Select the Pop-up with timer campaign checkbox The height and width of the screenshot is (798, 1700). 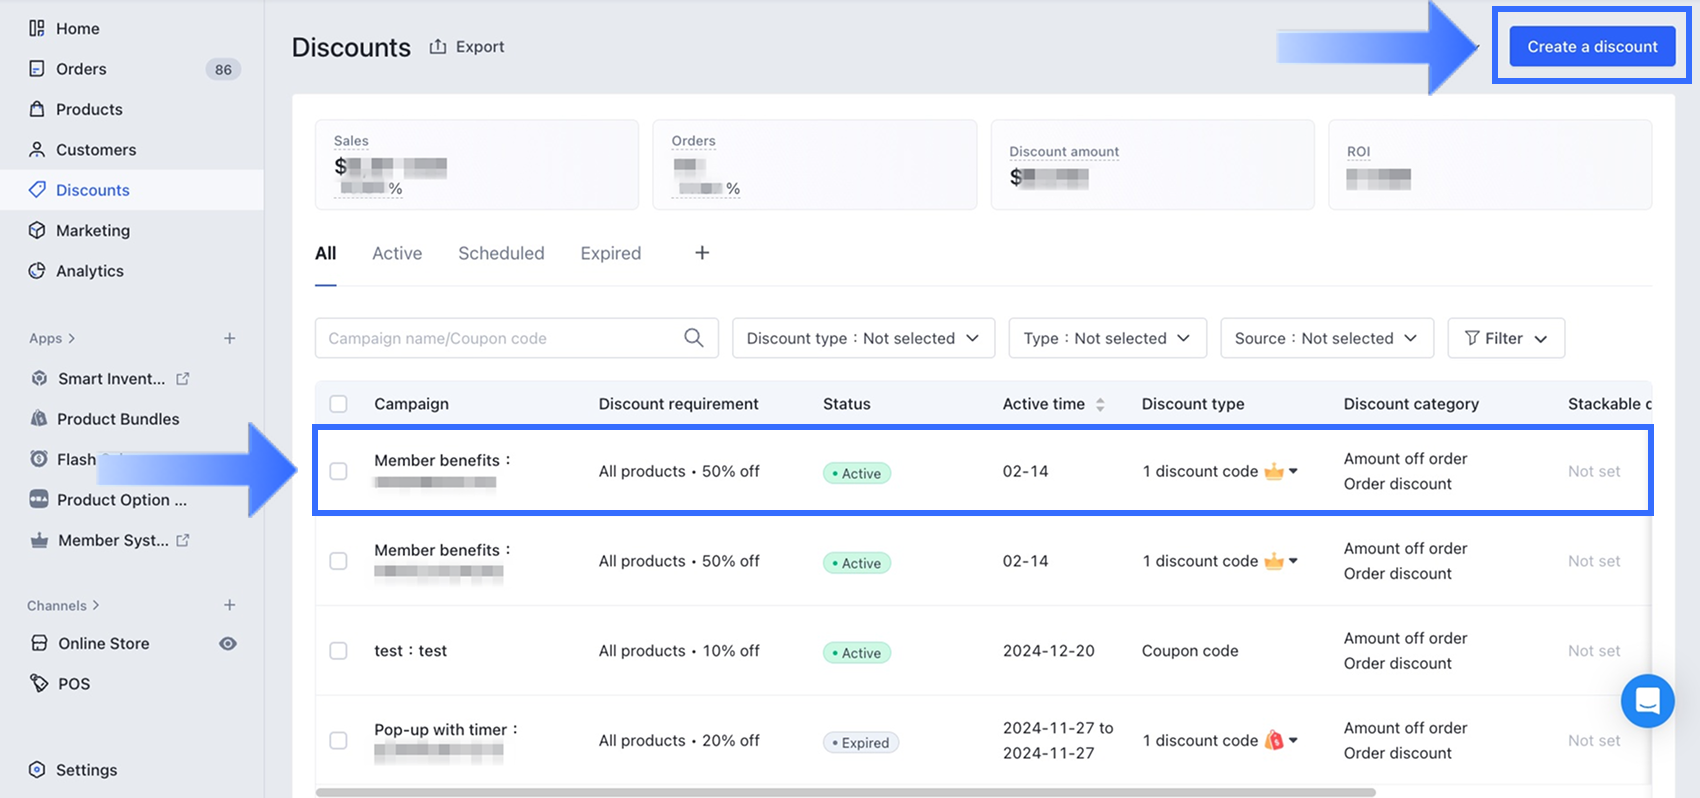tap(339, 741)
